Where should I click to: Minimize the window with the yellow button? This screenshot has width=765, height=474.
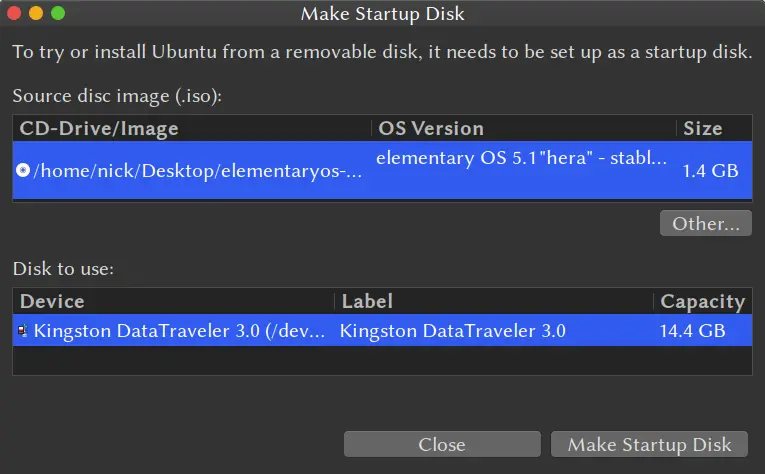(x=36, y=14)
